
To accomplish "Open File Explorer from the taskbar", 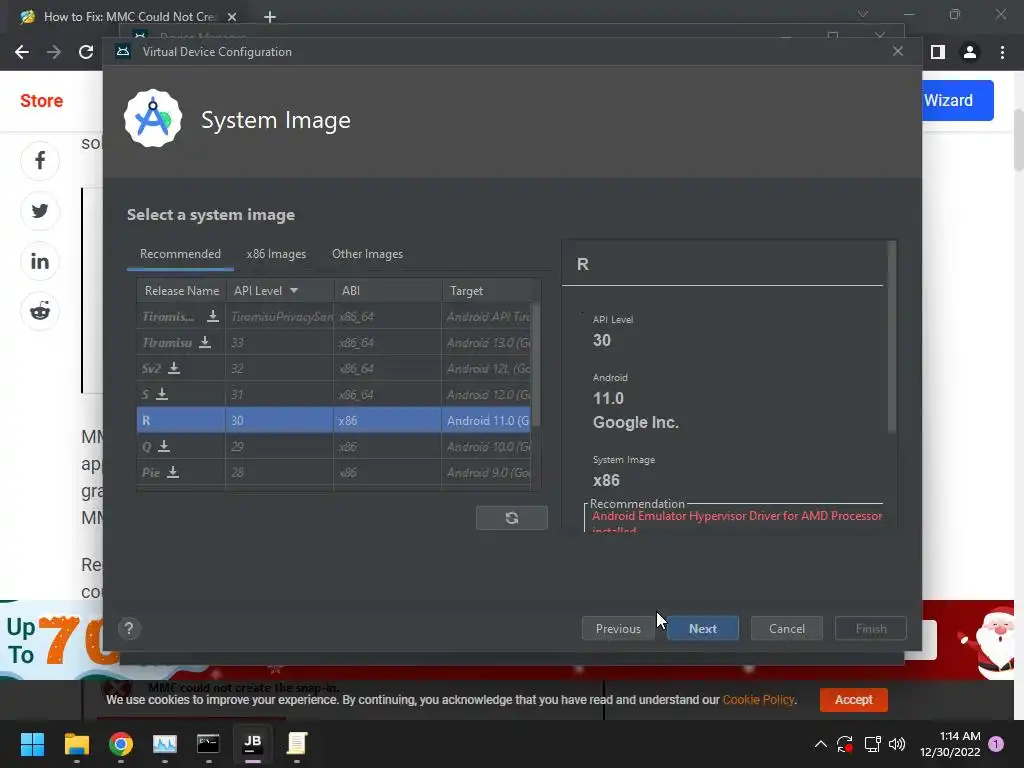I will pos(76,744).
